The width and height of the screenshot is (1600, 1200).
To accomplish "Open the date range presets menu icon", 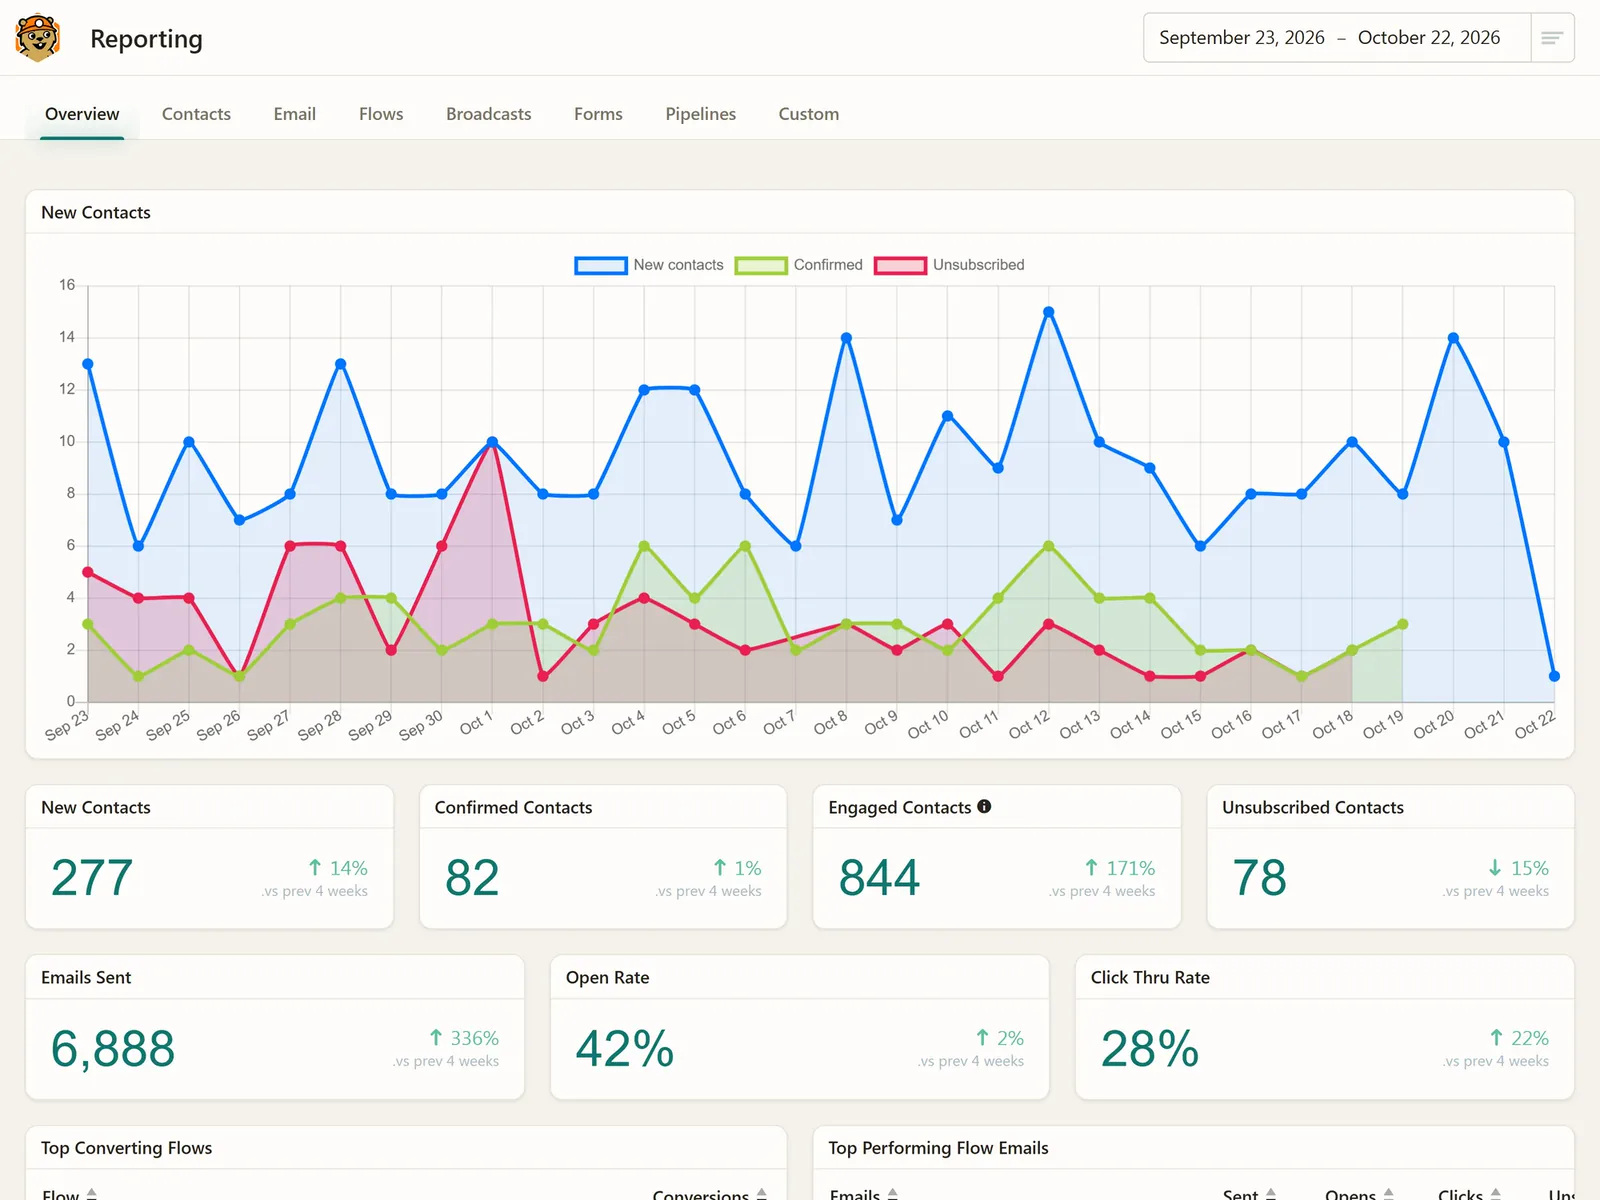I will point(1552,38).
